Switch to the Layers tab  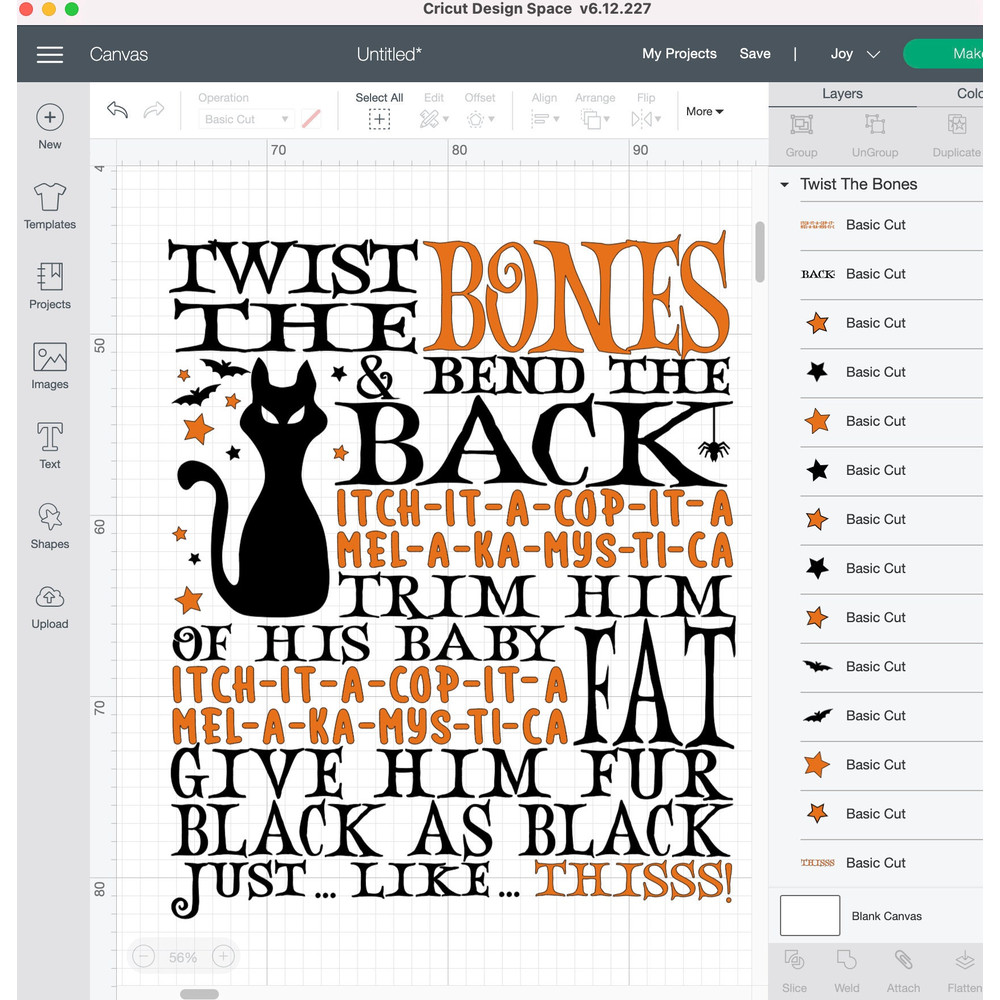coord(842,93)
